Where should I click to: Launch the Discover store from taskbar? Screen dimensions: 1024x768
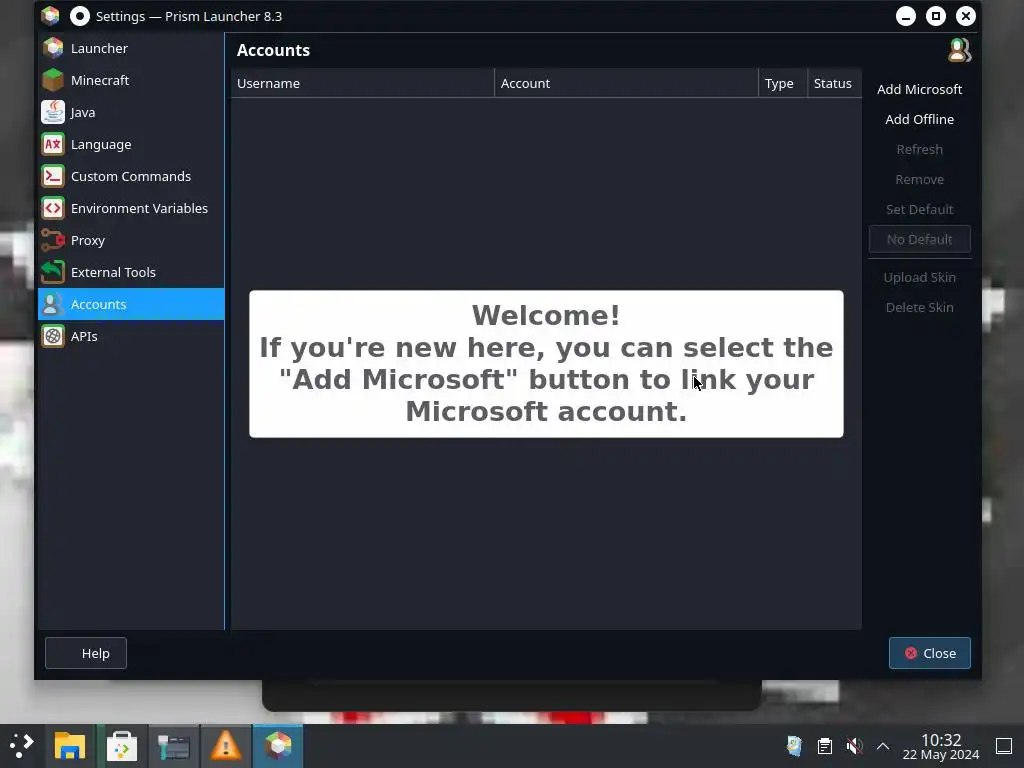122,746
